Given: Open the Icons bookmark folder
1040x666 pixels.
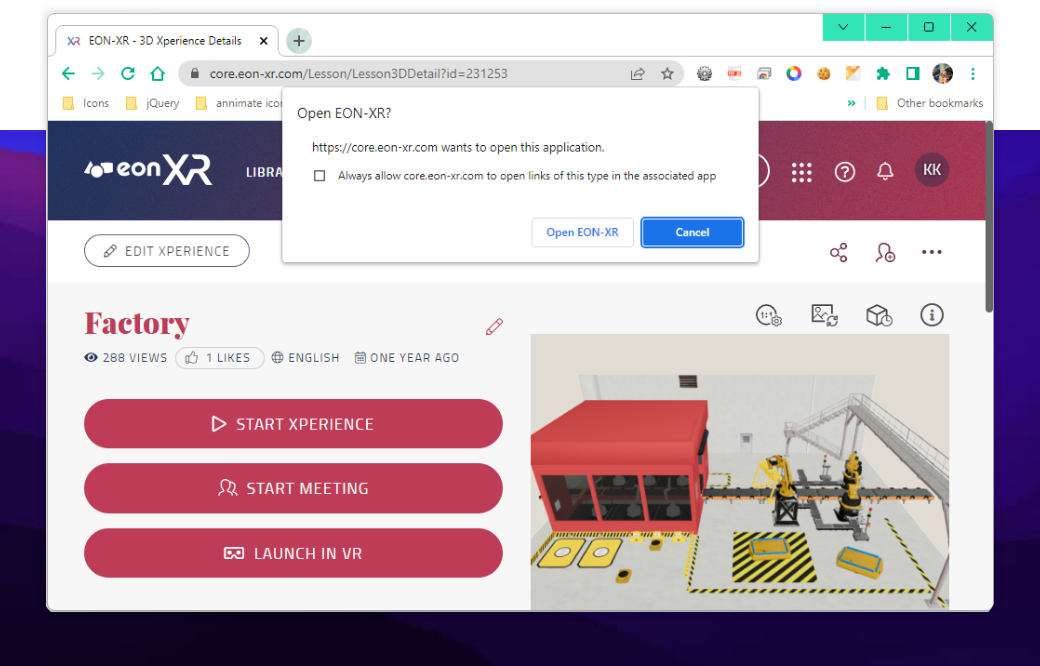Looking at the screenshot, I should click(86, 103).
